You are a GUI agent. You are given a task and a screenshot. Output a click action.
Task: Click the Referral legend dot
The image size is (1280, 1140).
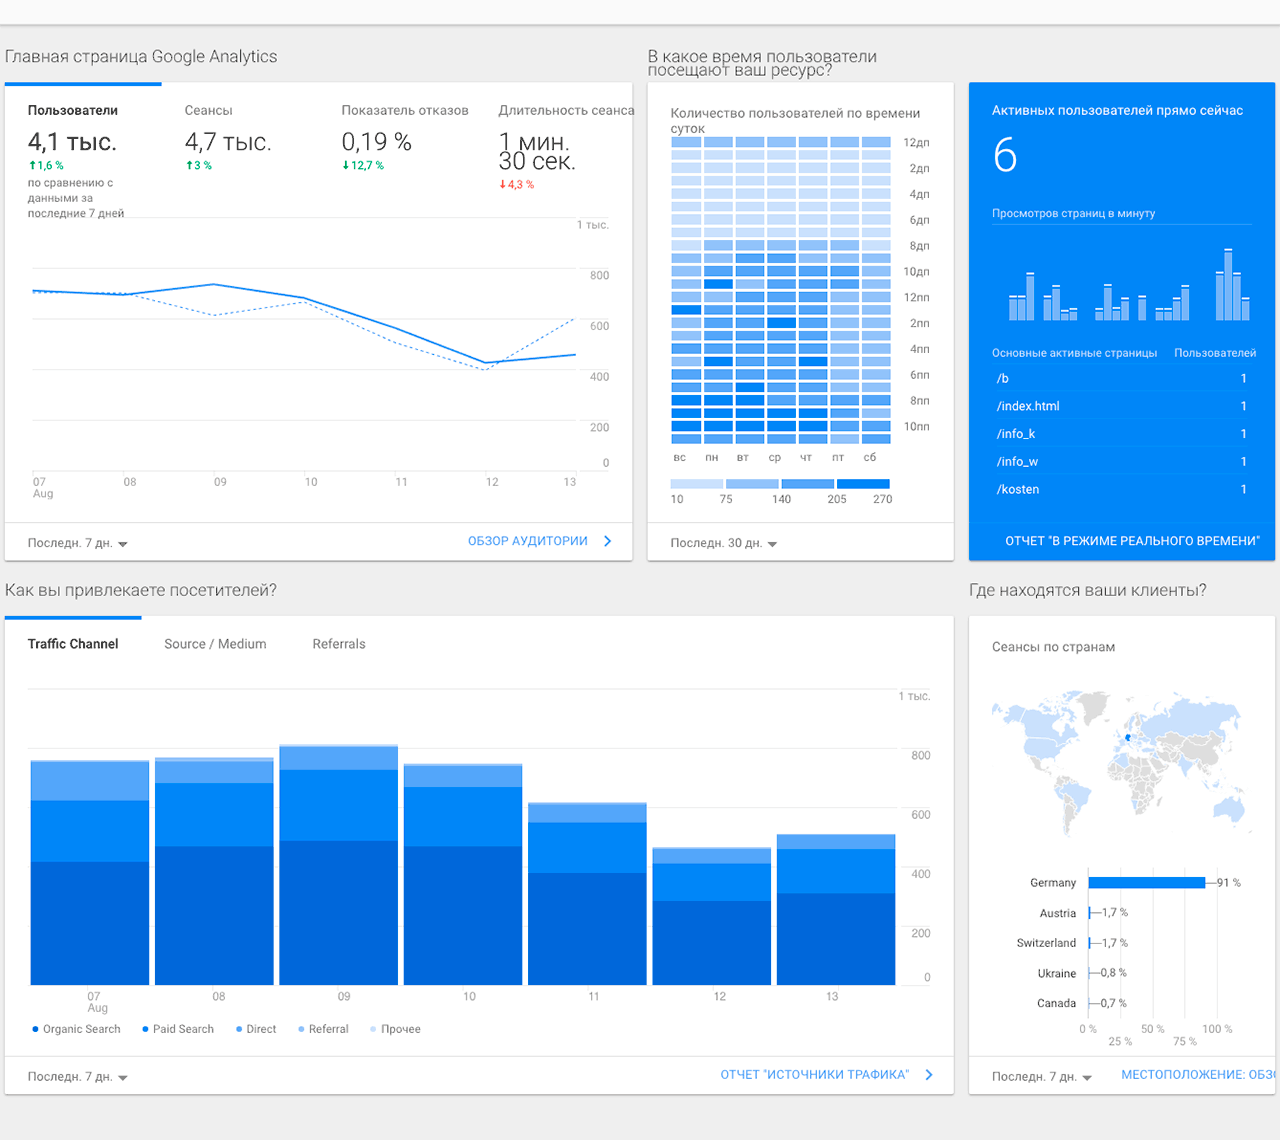pyautogui.click(x=301, y=1029)
